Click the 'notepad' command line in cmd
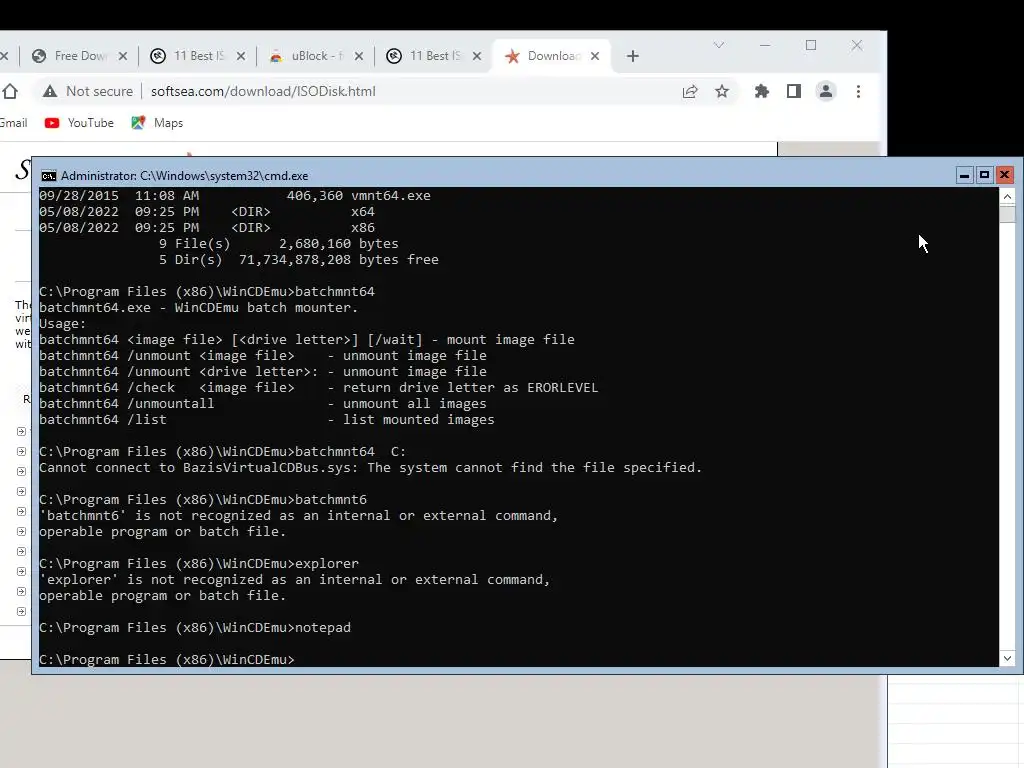This screenshot has height=768, width=1024. 195,628
